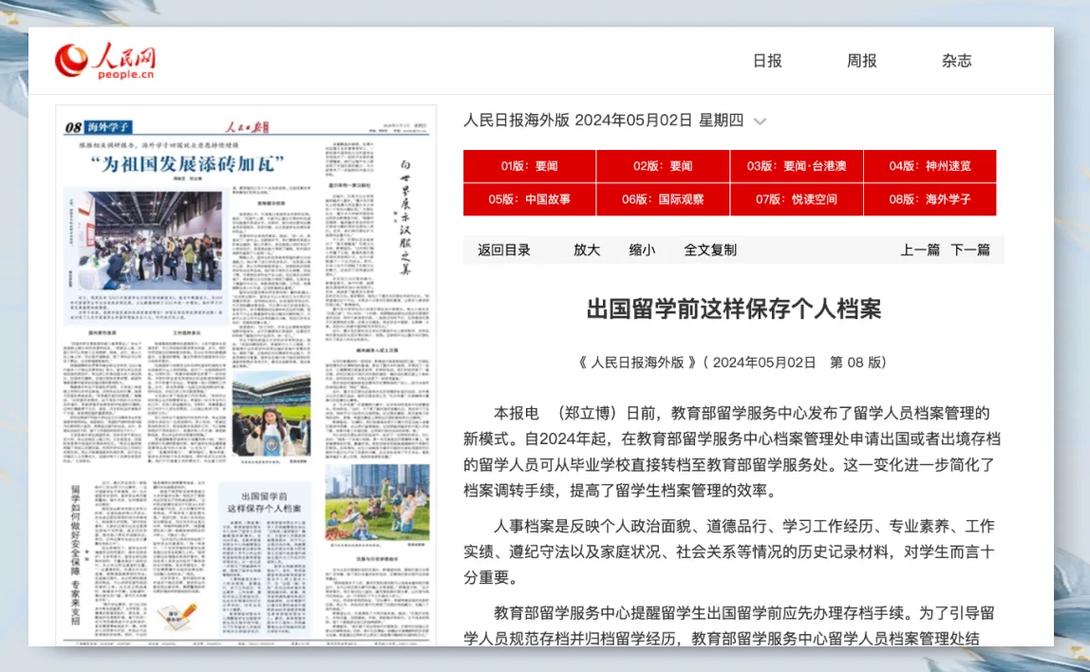Click 缩小 to shrink the text

coord(641,249)
